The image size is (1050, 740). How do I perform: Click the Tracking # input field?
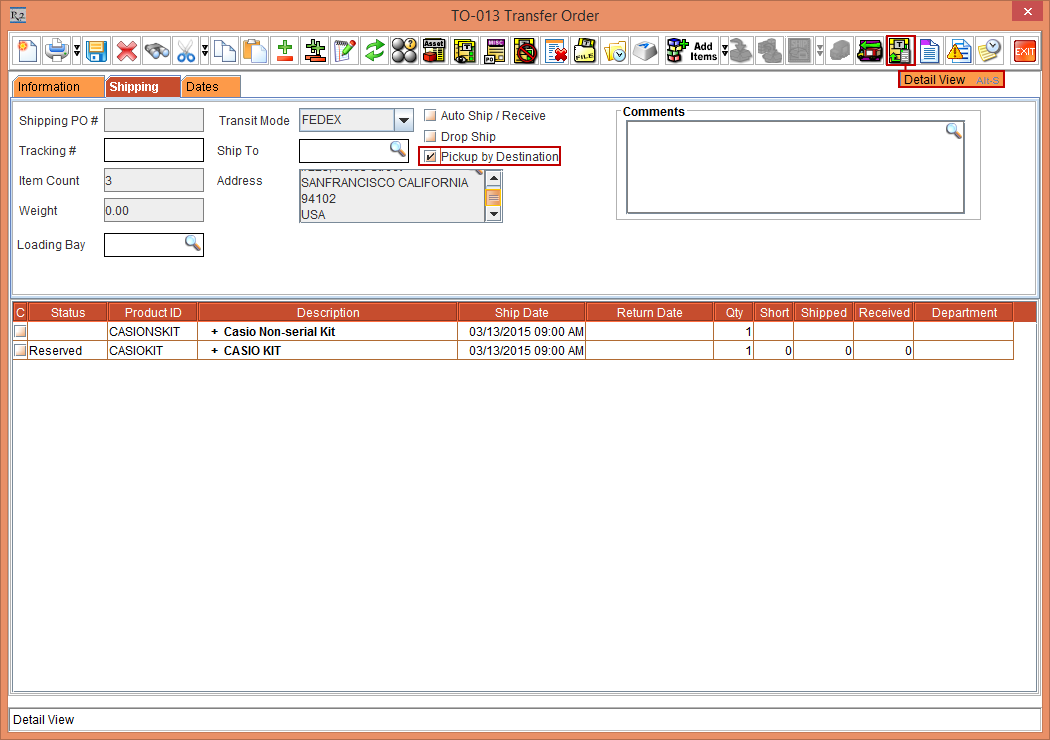153,151
